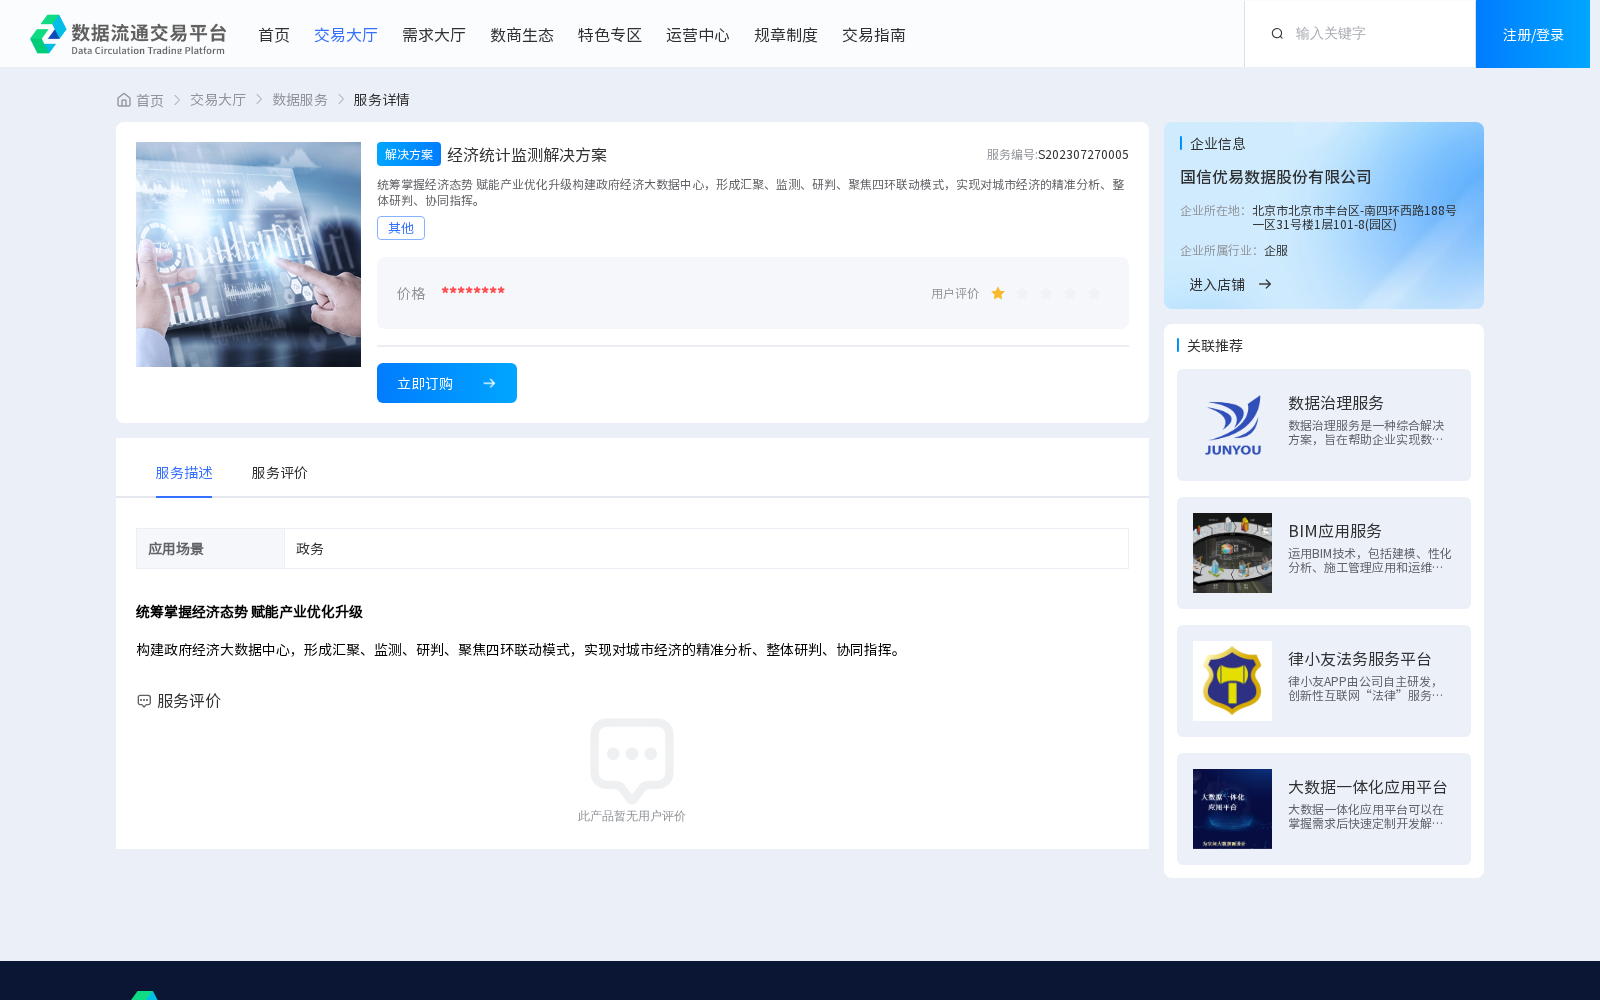Viewport: 1600px width, 1000px height.
Task: Click the comment icon beside 服务评价 heading
Action: click(x=144, y=701)
